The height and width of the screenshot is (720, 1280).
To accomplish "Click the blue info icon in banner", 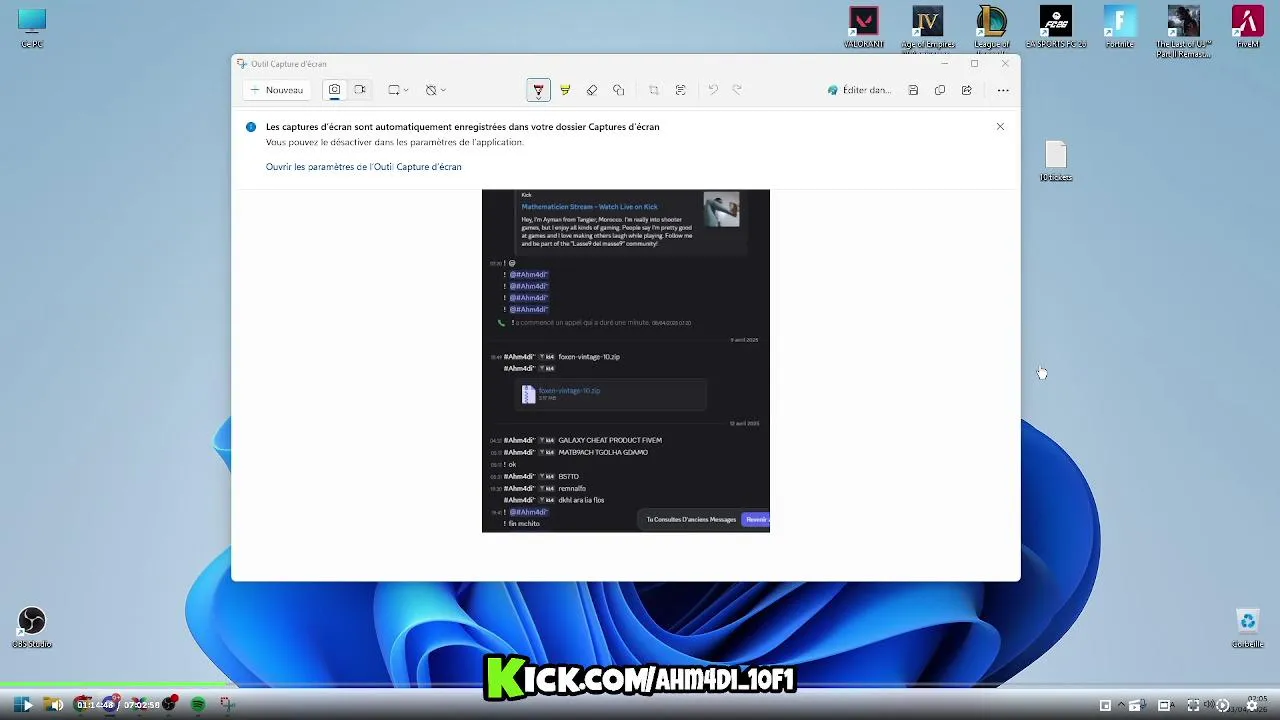I will (x=251, y=127).
